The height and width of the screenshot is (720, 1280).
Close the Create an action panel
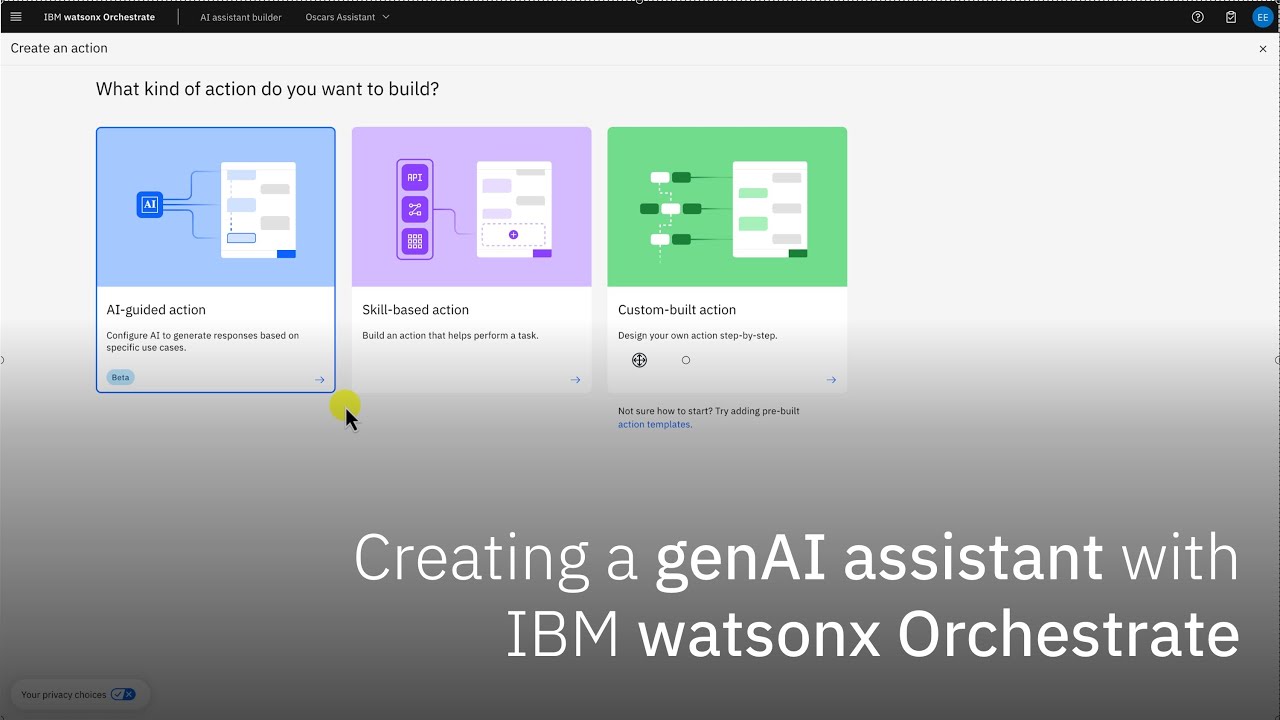(1263, 48)
